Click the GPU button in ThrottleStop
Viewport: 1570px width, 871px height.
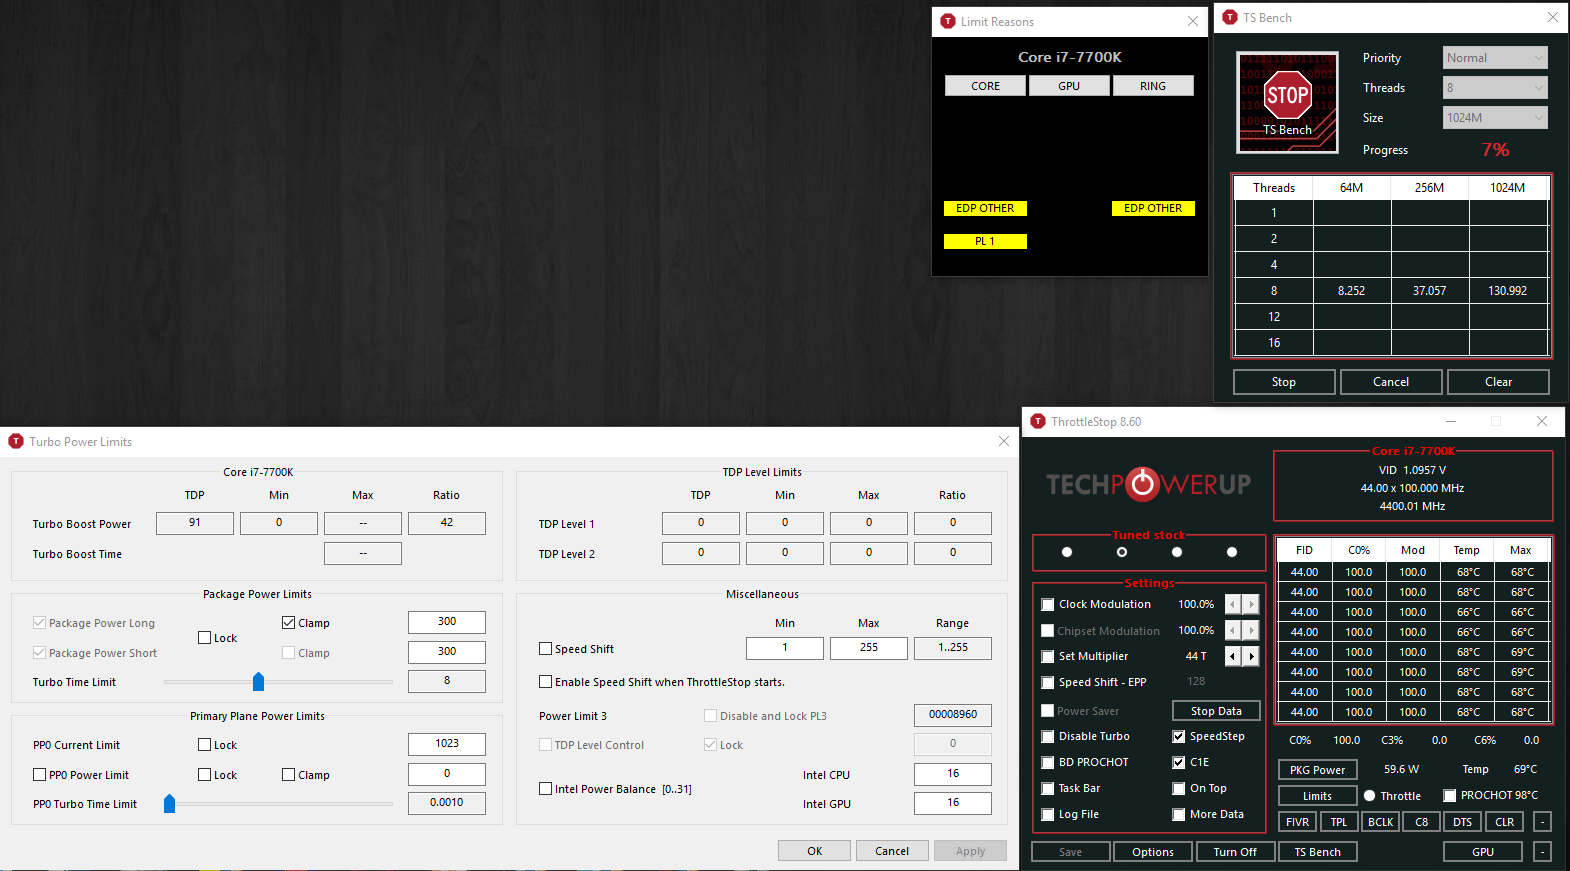point(1483,852)
